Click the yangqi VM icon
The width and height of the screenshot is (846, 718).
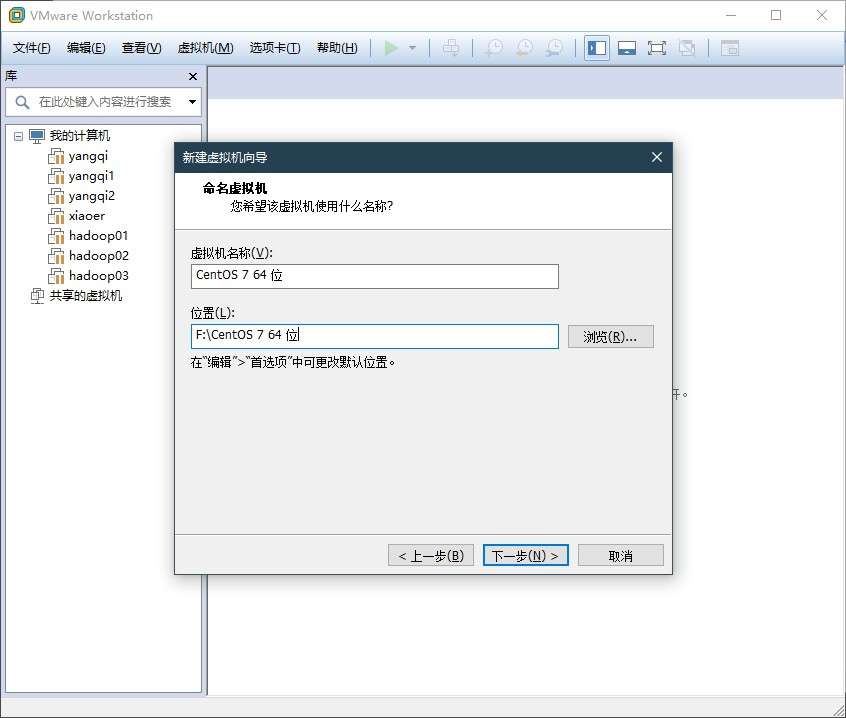tap(56, 156)
